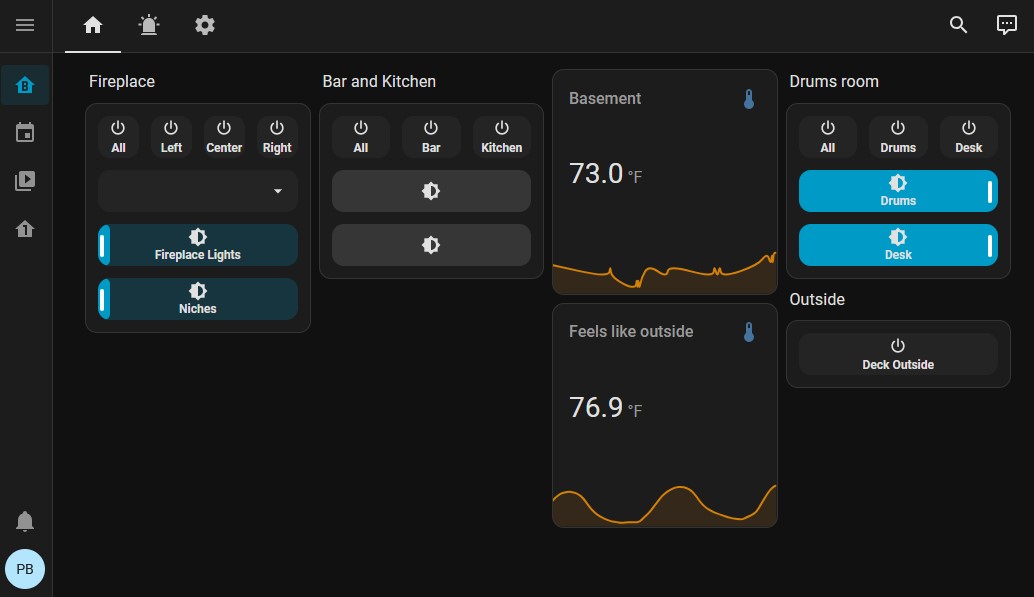Open the Basement temperature card
Image resolution: width=1034 pixels, height=597 pixels.
coord(665,182)
